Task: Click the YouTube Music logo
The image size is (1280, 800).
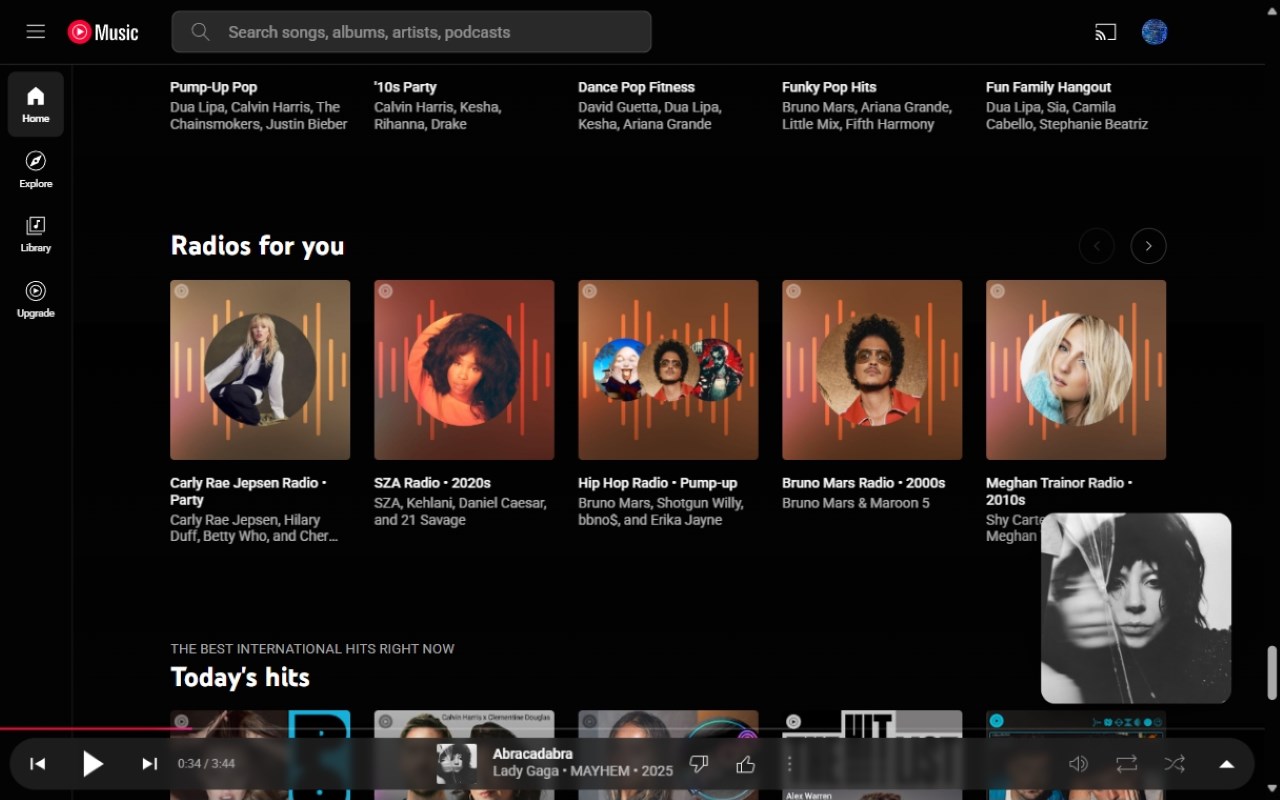Action: click(x=103, y=32)
